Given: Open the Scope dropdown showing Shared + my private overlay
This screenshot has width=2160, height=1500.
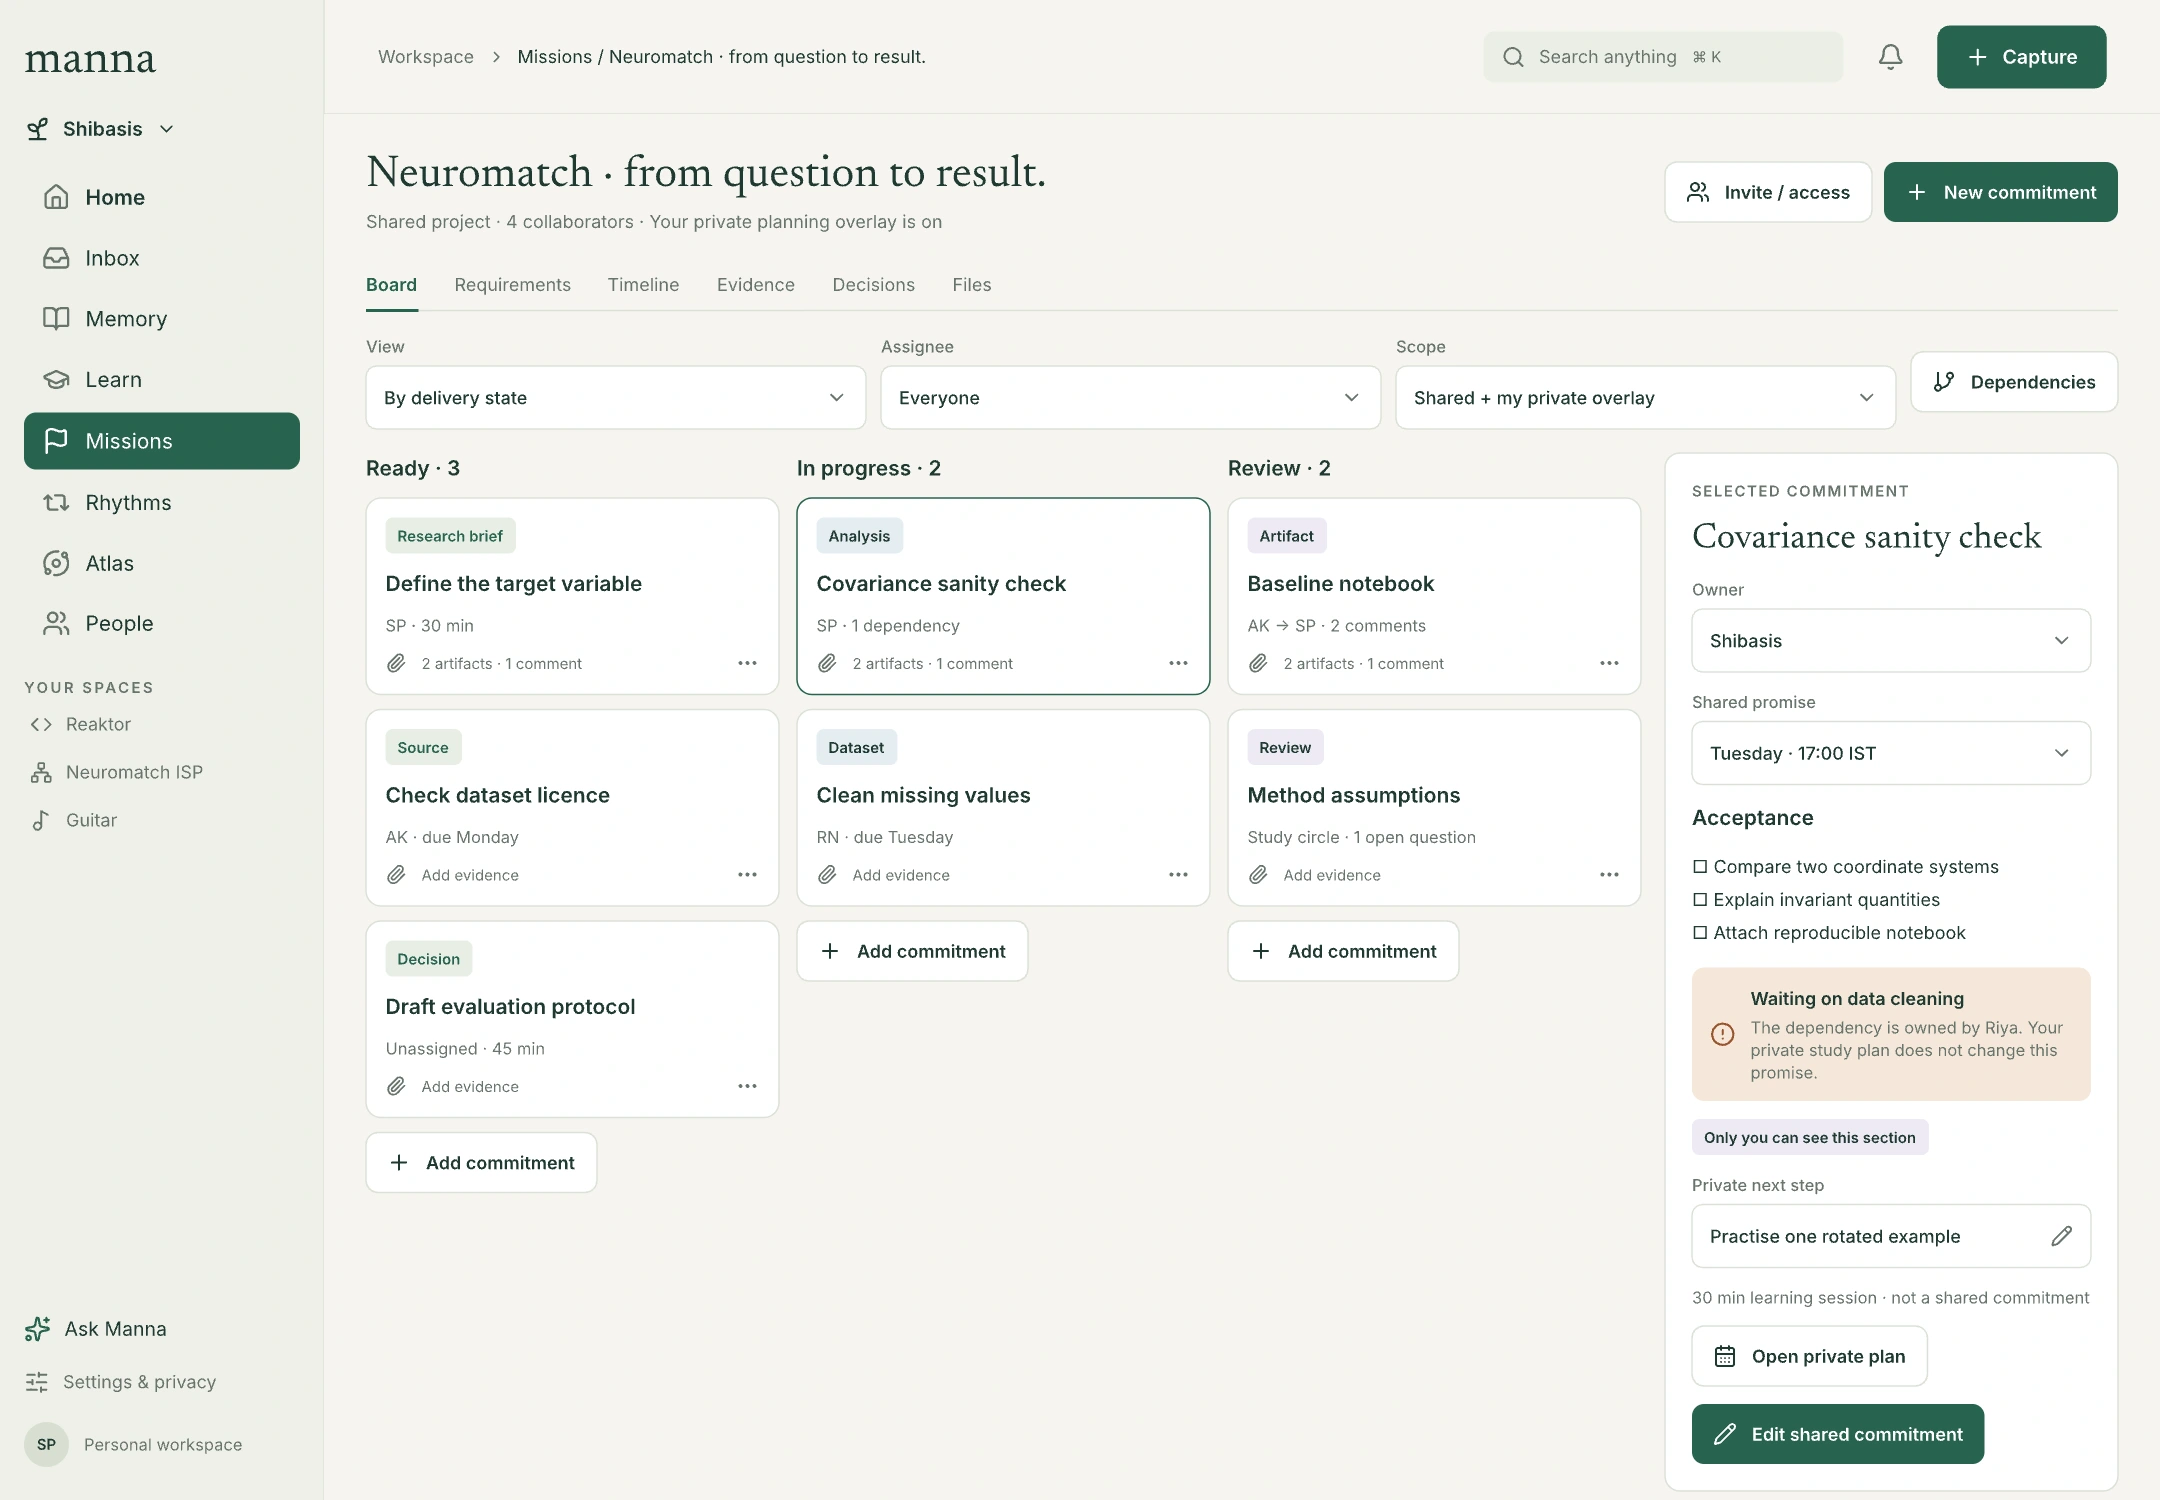Looking at the screenshot, I should [x=1645, y=398].
